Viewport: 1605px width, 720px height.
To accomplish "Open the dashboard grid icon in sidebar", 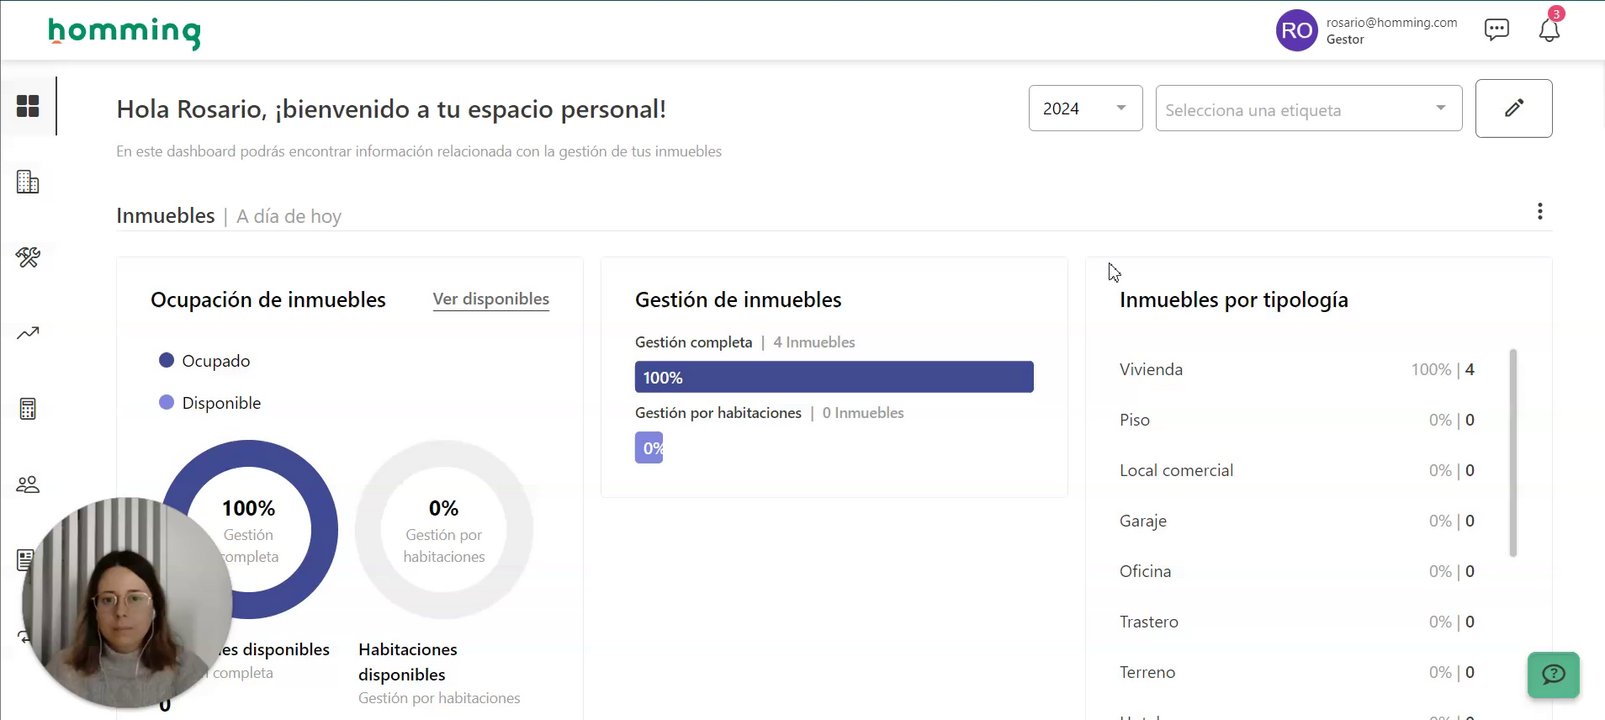I will coord(28,106).
